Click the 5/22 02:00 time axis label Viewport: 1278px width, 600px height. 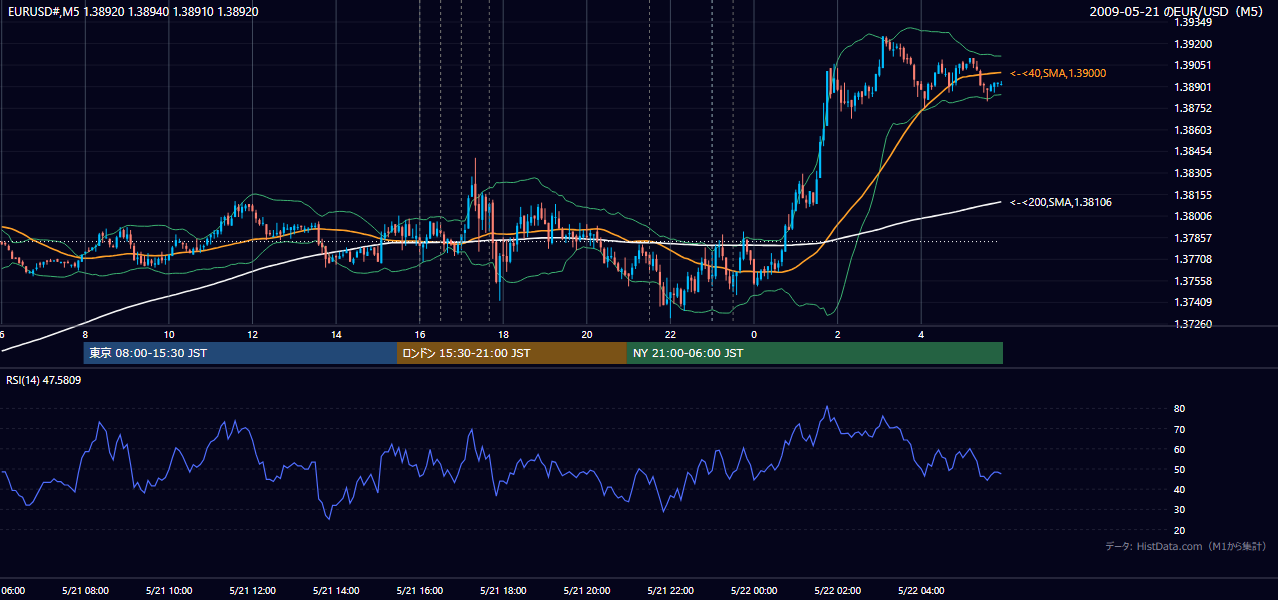point(838,590)
